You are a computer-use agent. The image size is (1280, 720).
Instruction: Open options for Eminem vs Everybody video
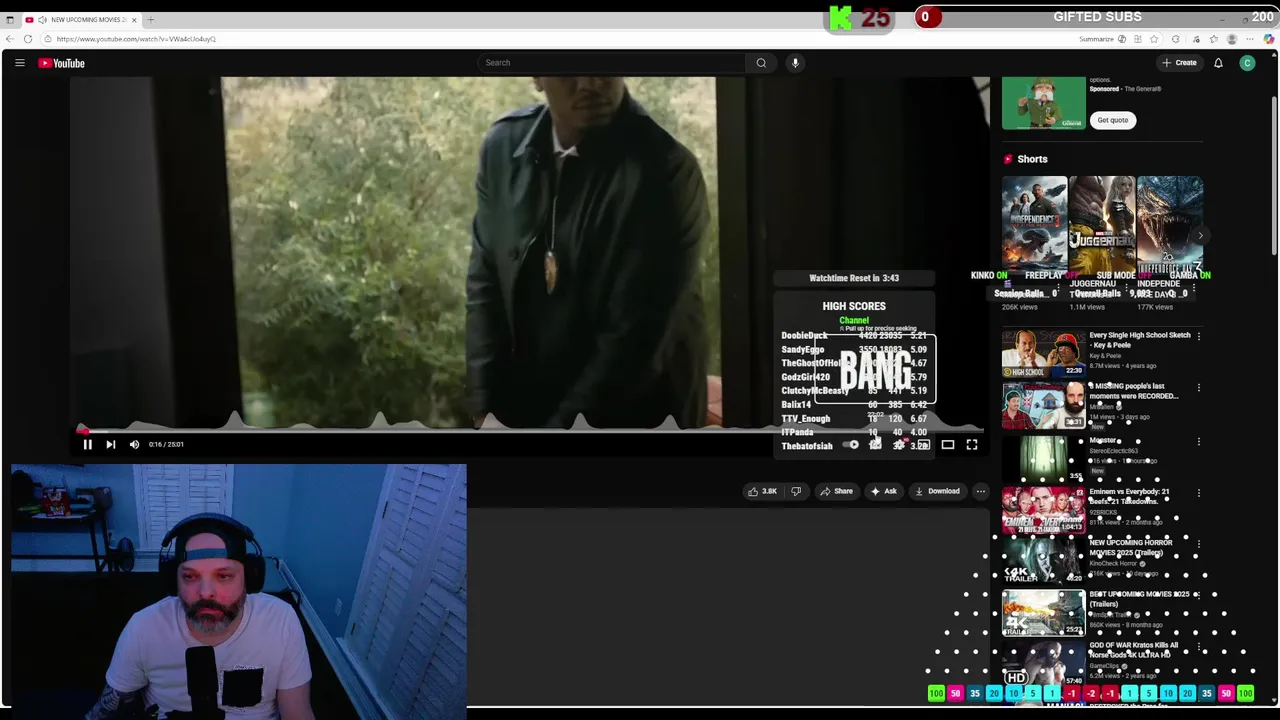click(x=1198, y=493)
